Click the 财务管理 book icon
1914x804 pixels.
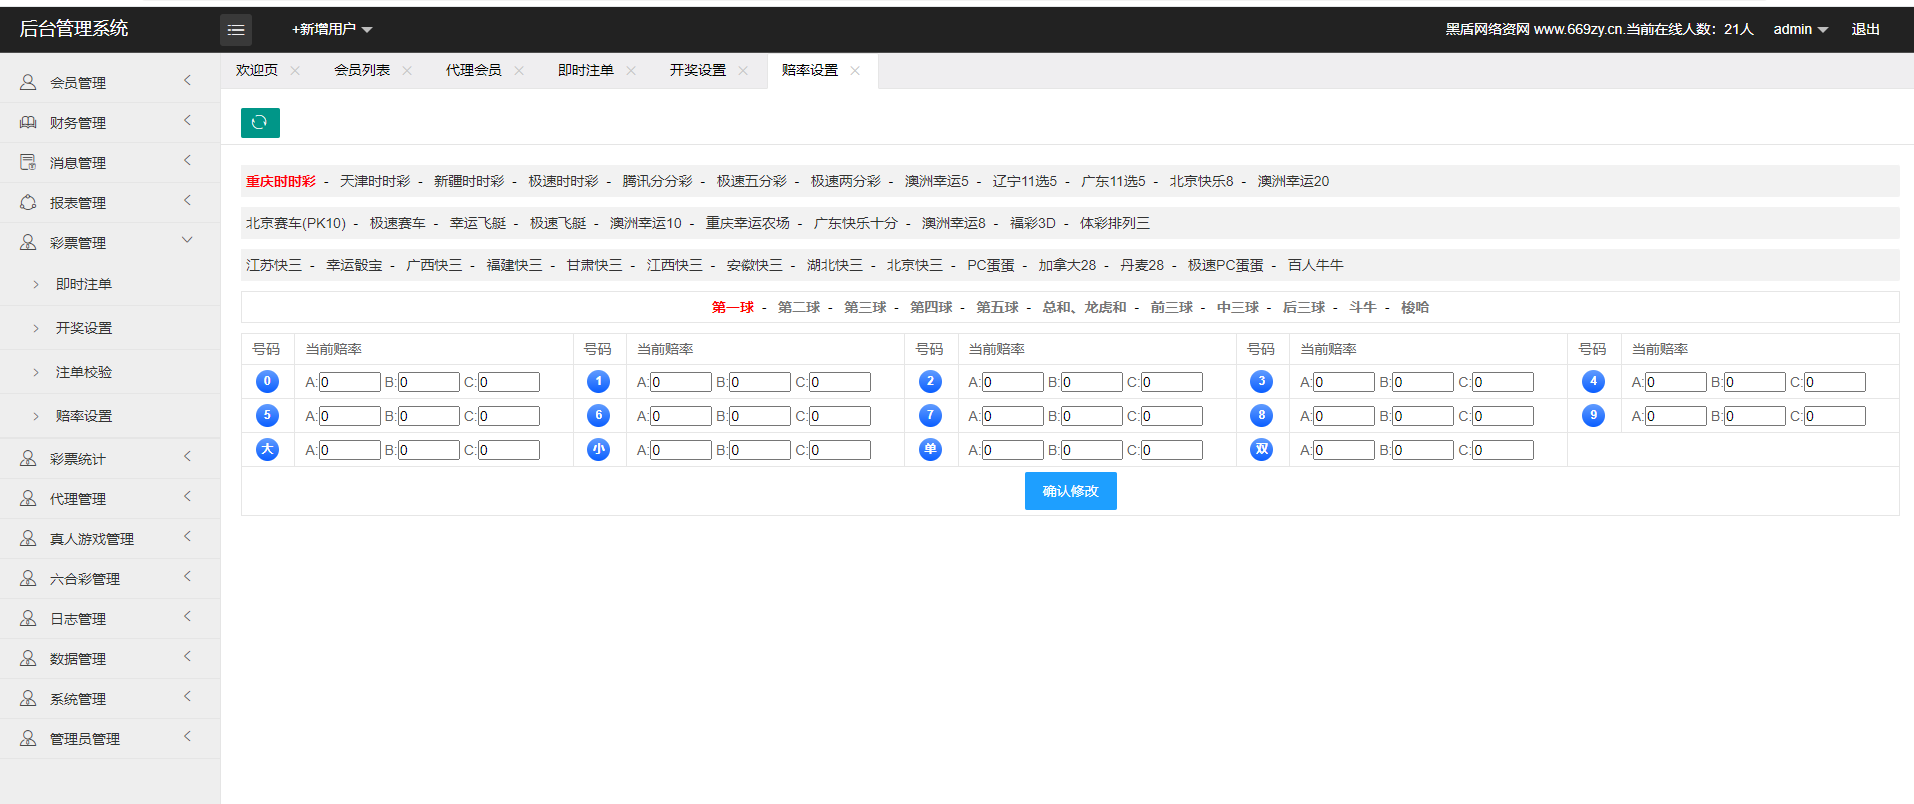tap(28, 122)
